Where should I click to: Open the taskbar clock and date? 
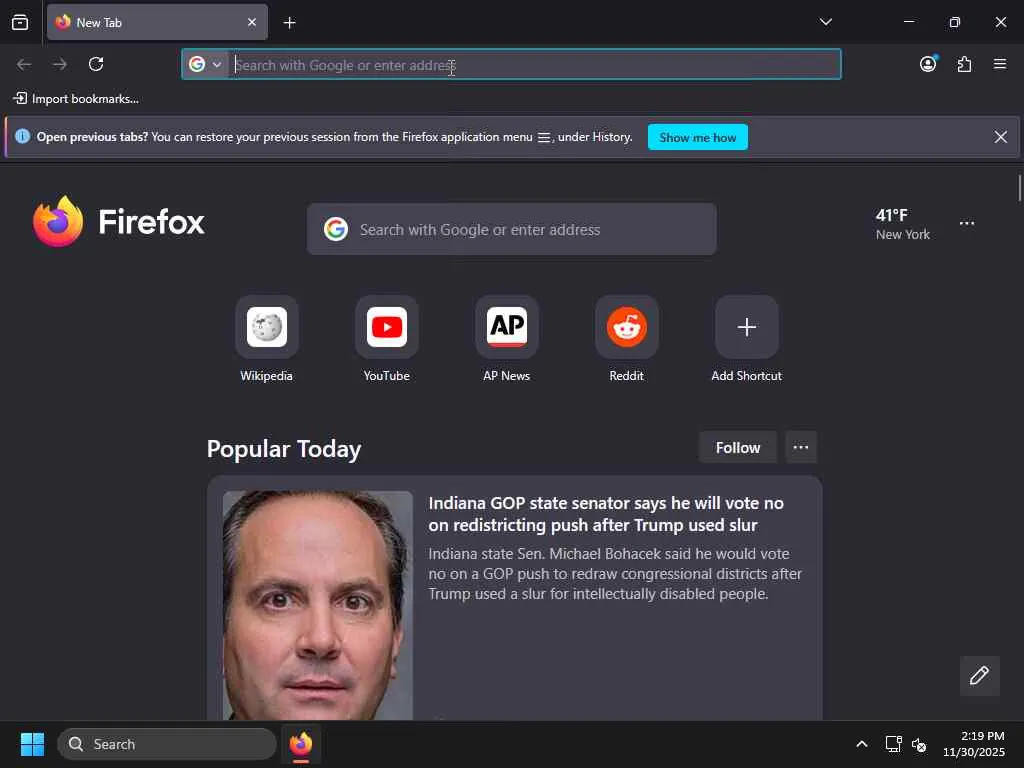pos(974,744)
